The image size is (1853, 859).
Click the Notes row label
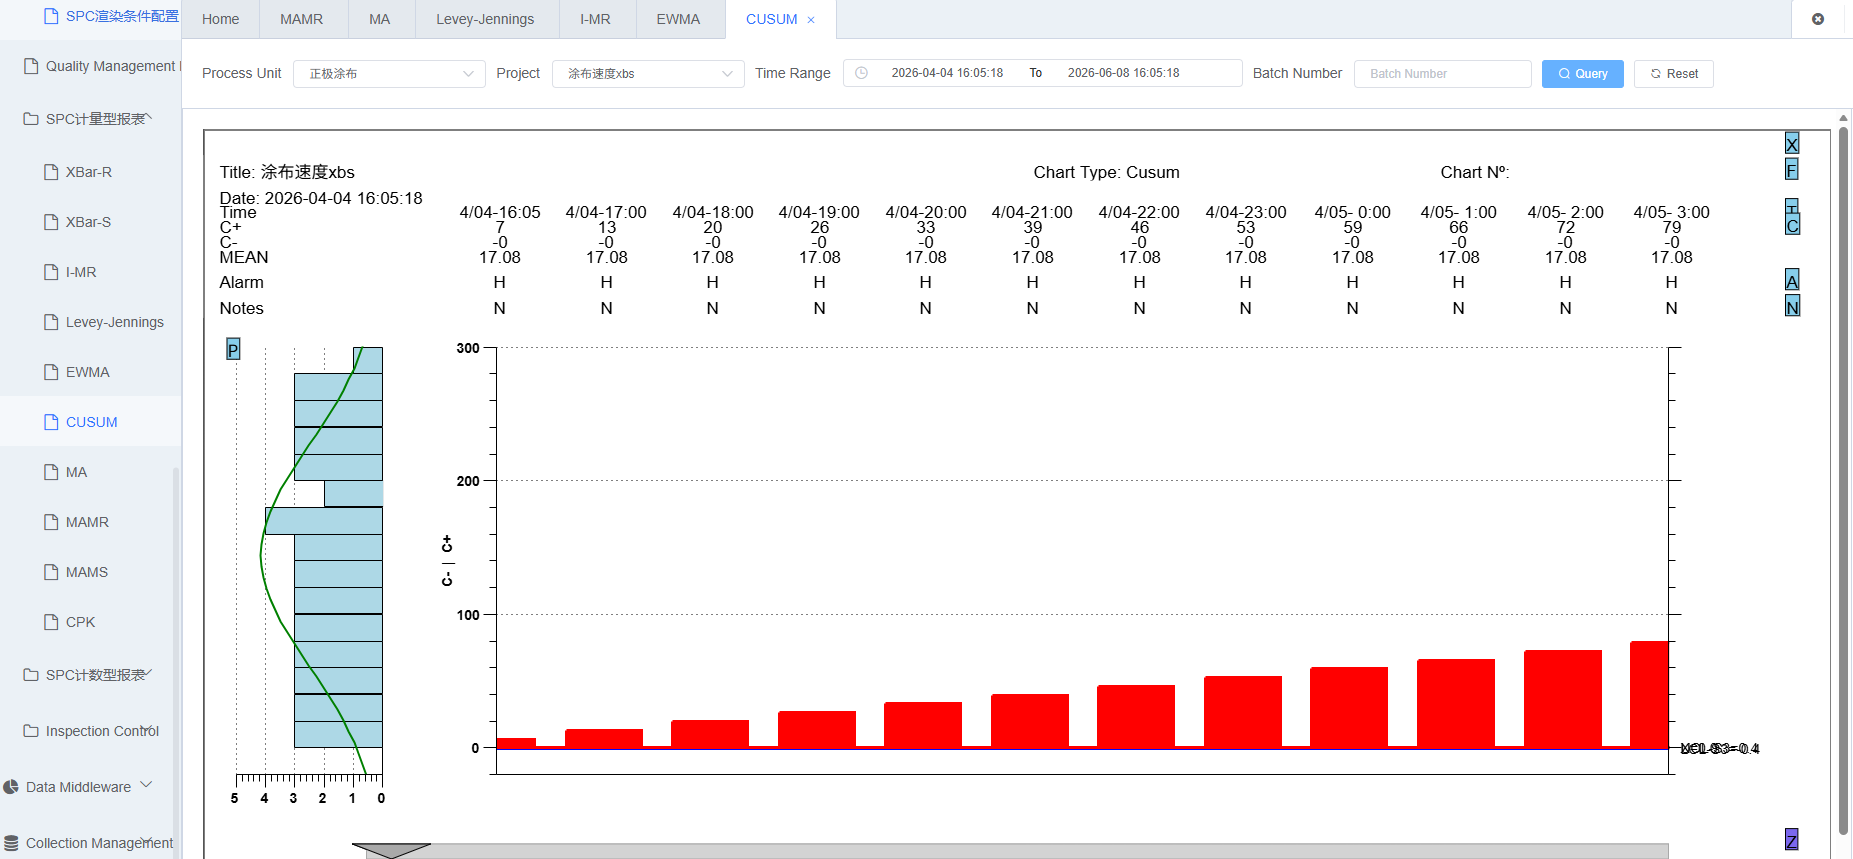(x=241, y=308)
